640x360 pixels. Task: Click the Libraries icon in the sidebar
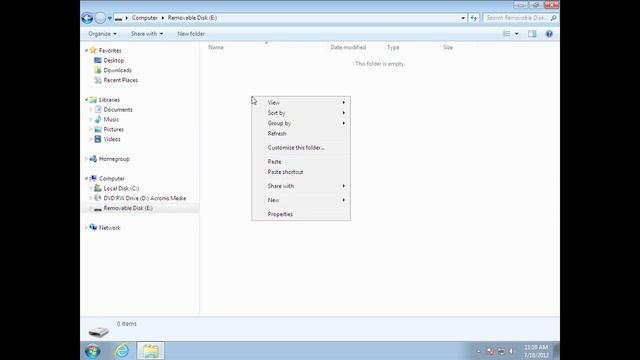(93, 100)
